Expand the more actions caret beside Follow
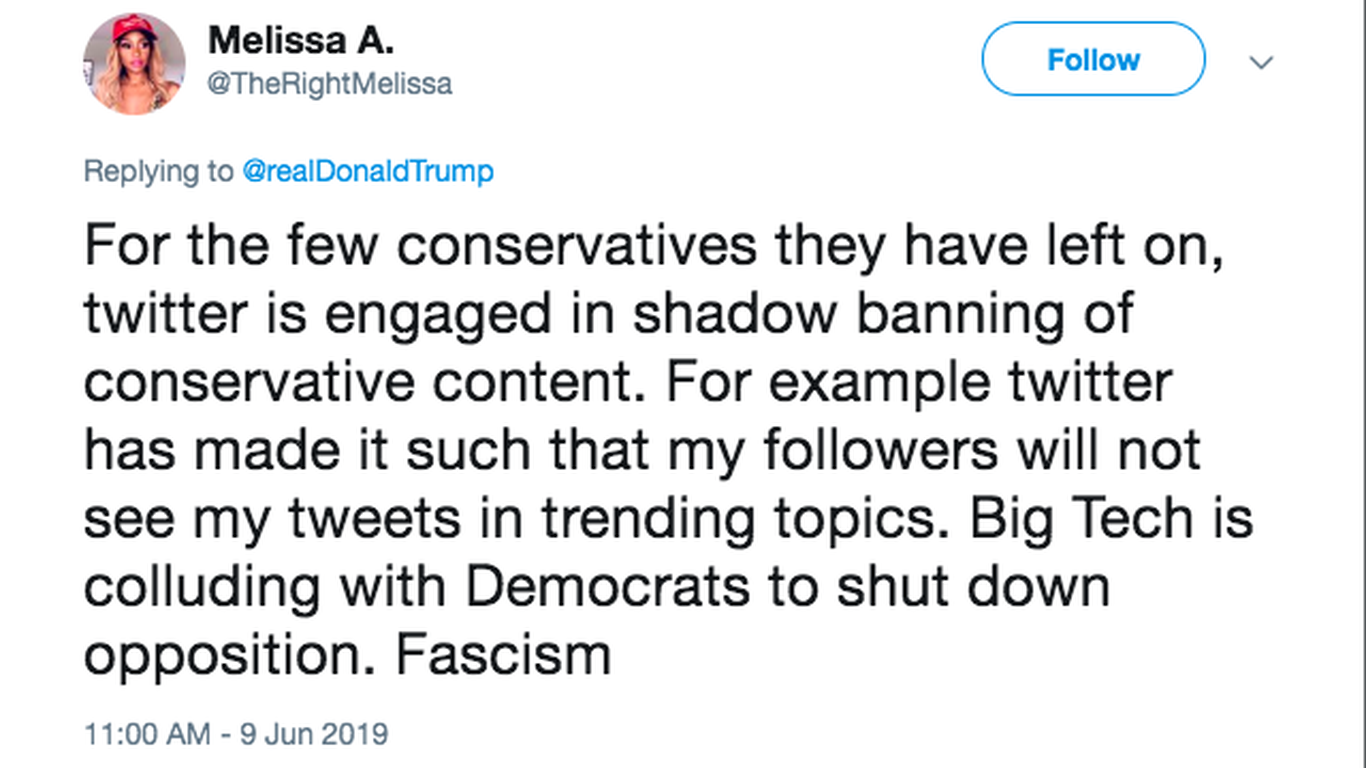The width and height of the screenshot is (1366, 768). (1262, 62)
